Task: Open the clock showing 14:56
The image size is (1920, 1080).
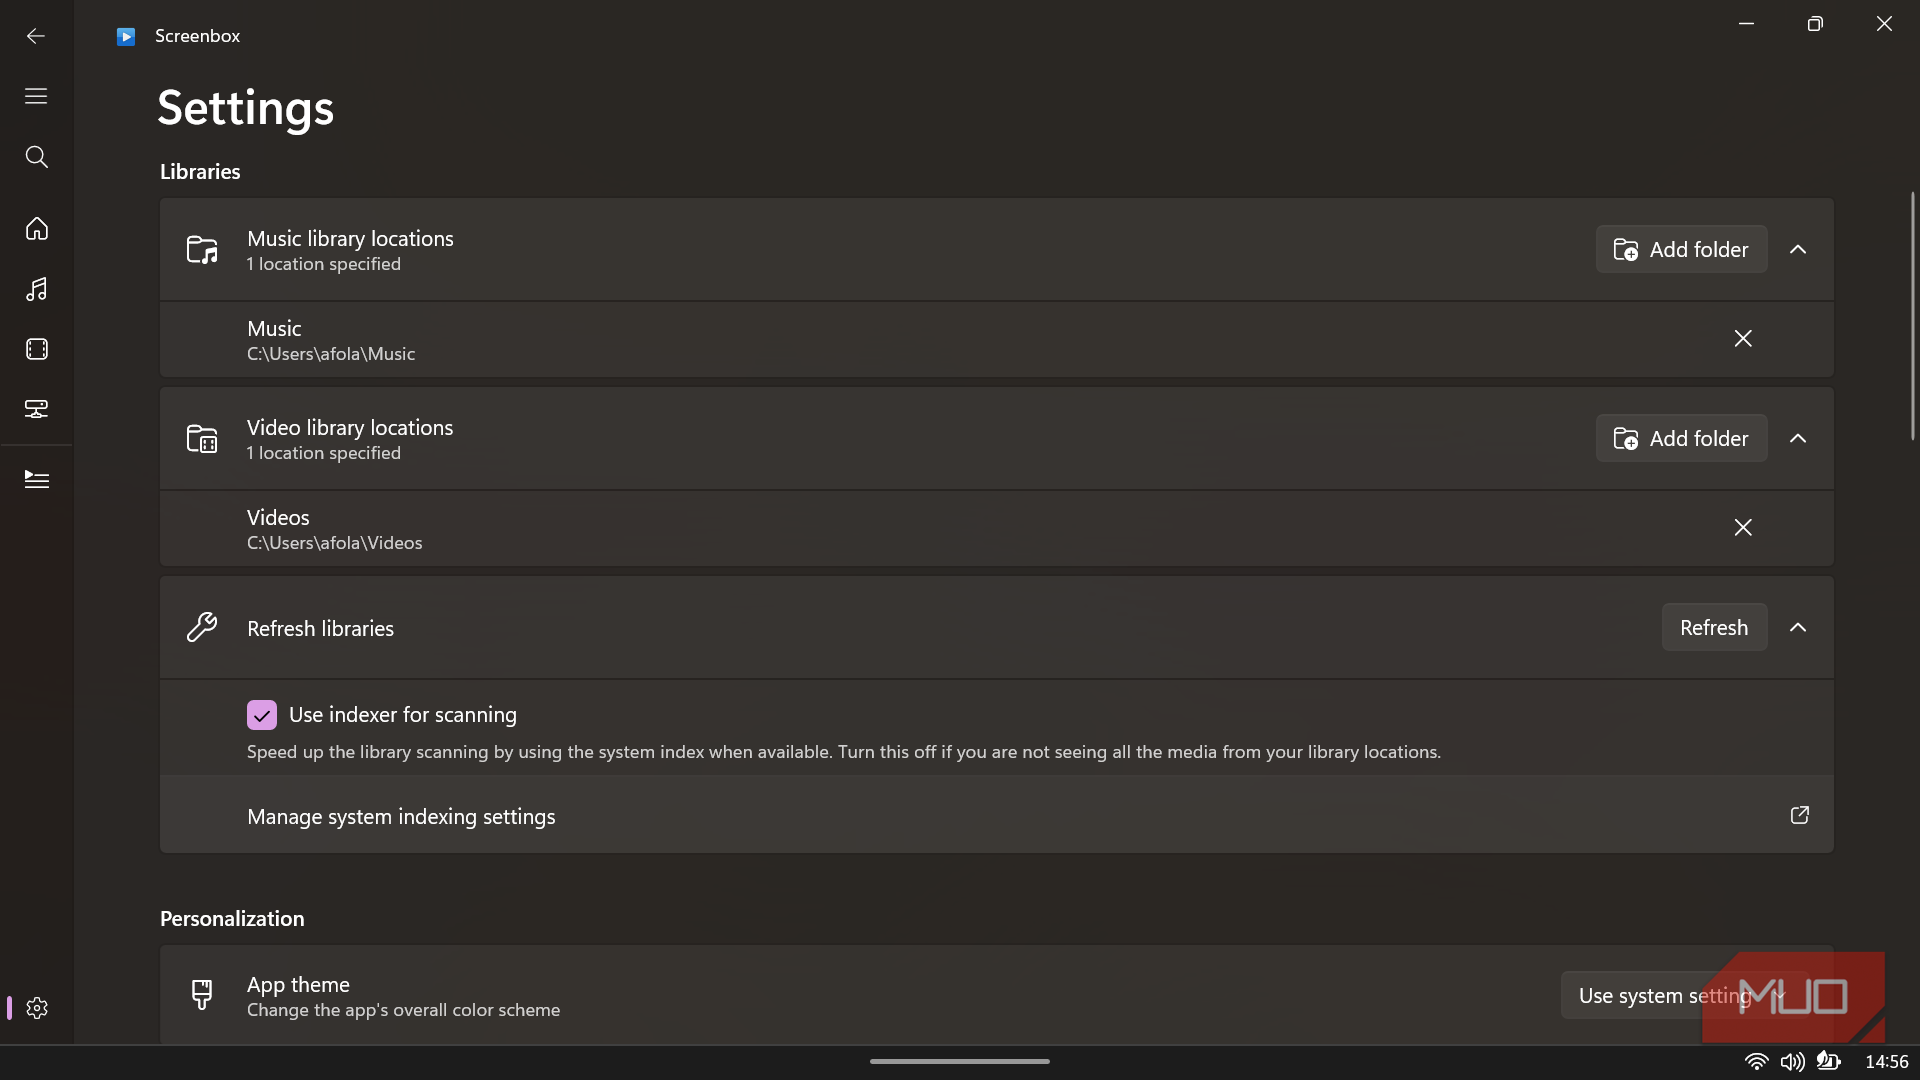Action: pos(1886,1062)
